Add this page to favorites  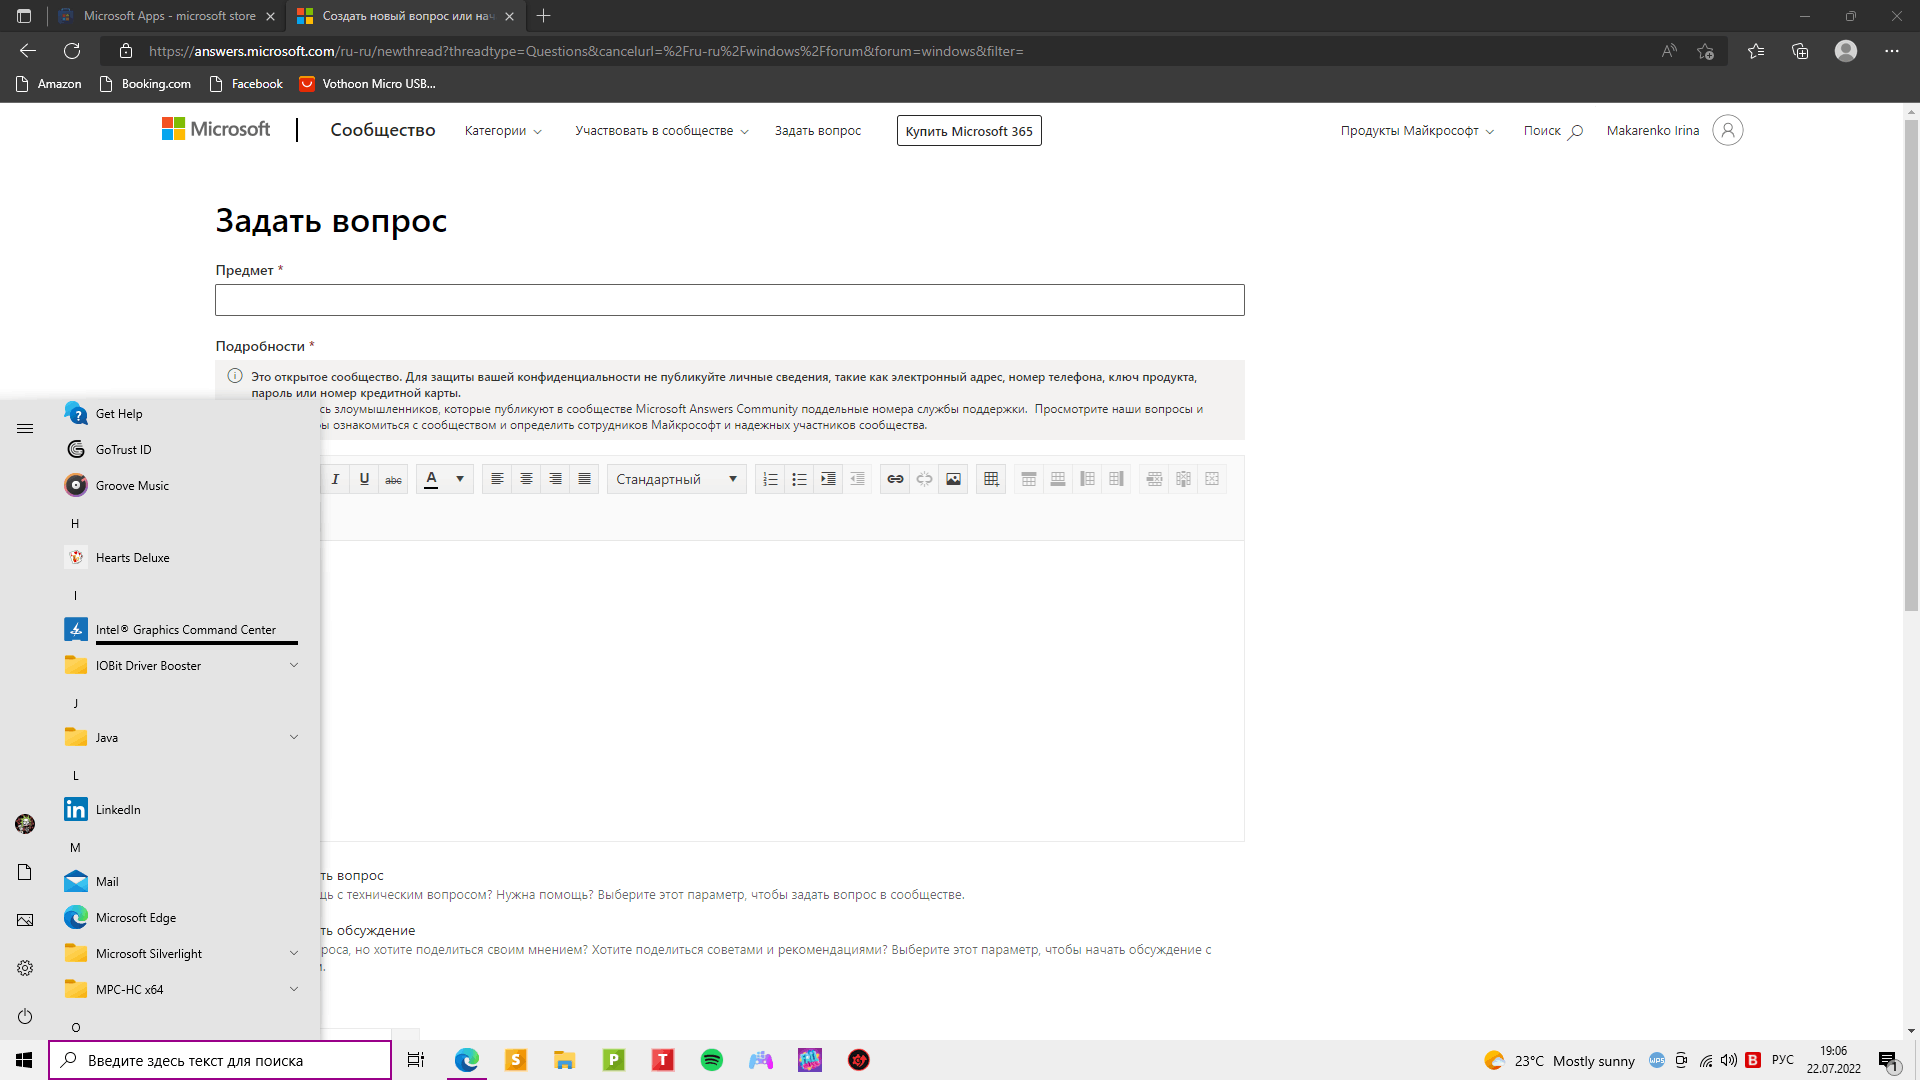point(1705,51)
